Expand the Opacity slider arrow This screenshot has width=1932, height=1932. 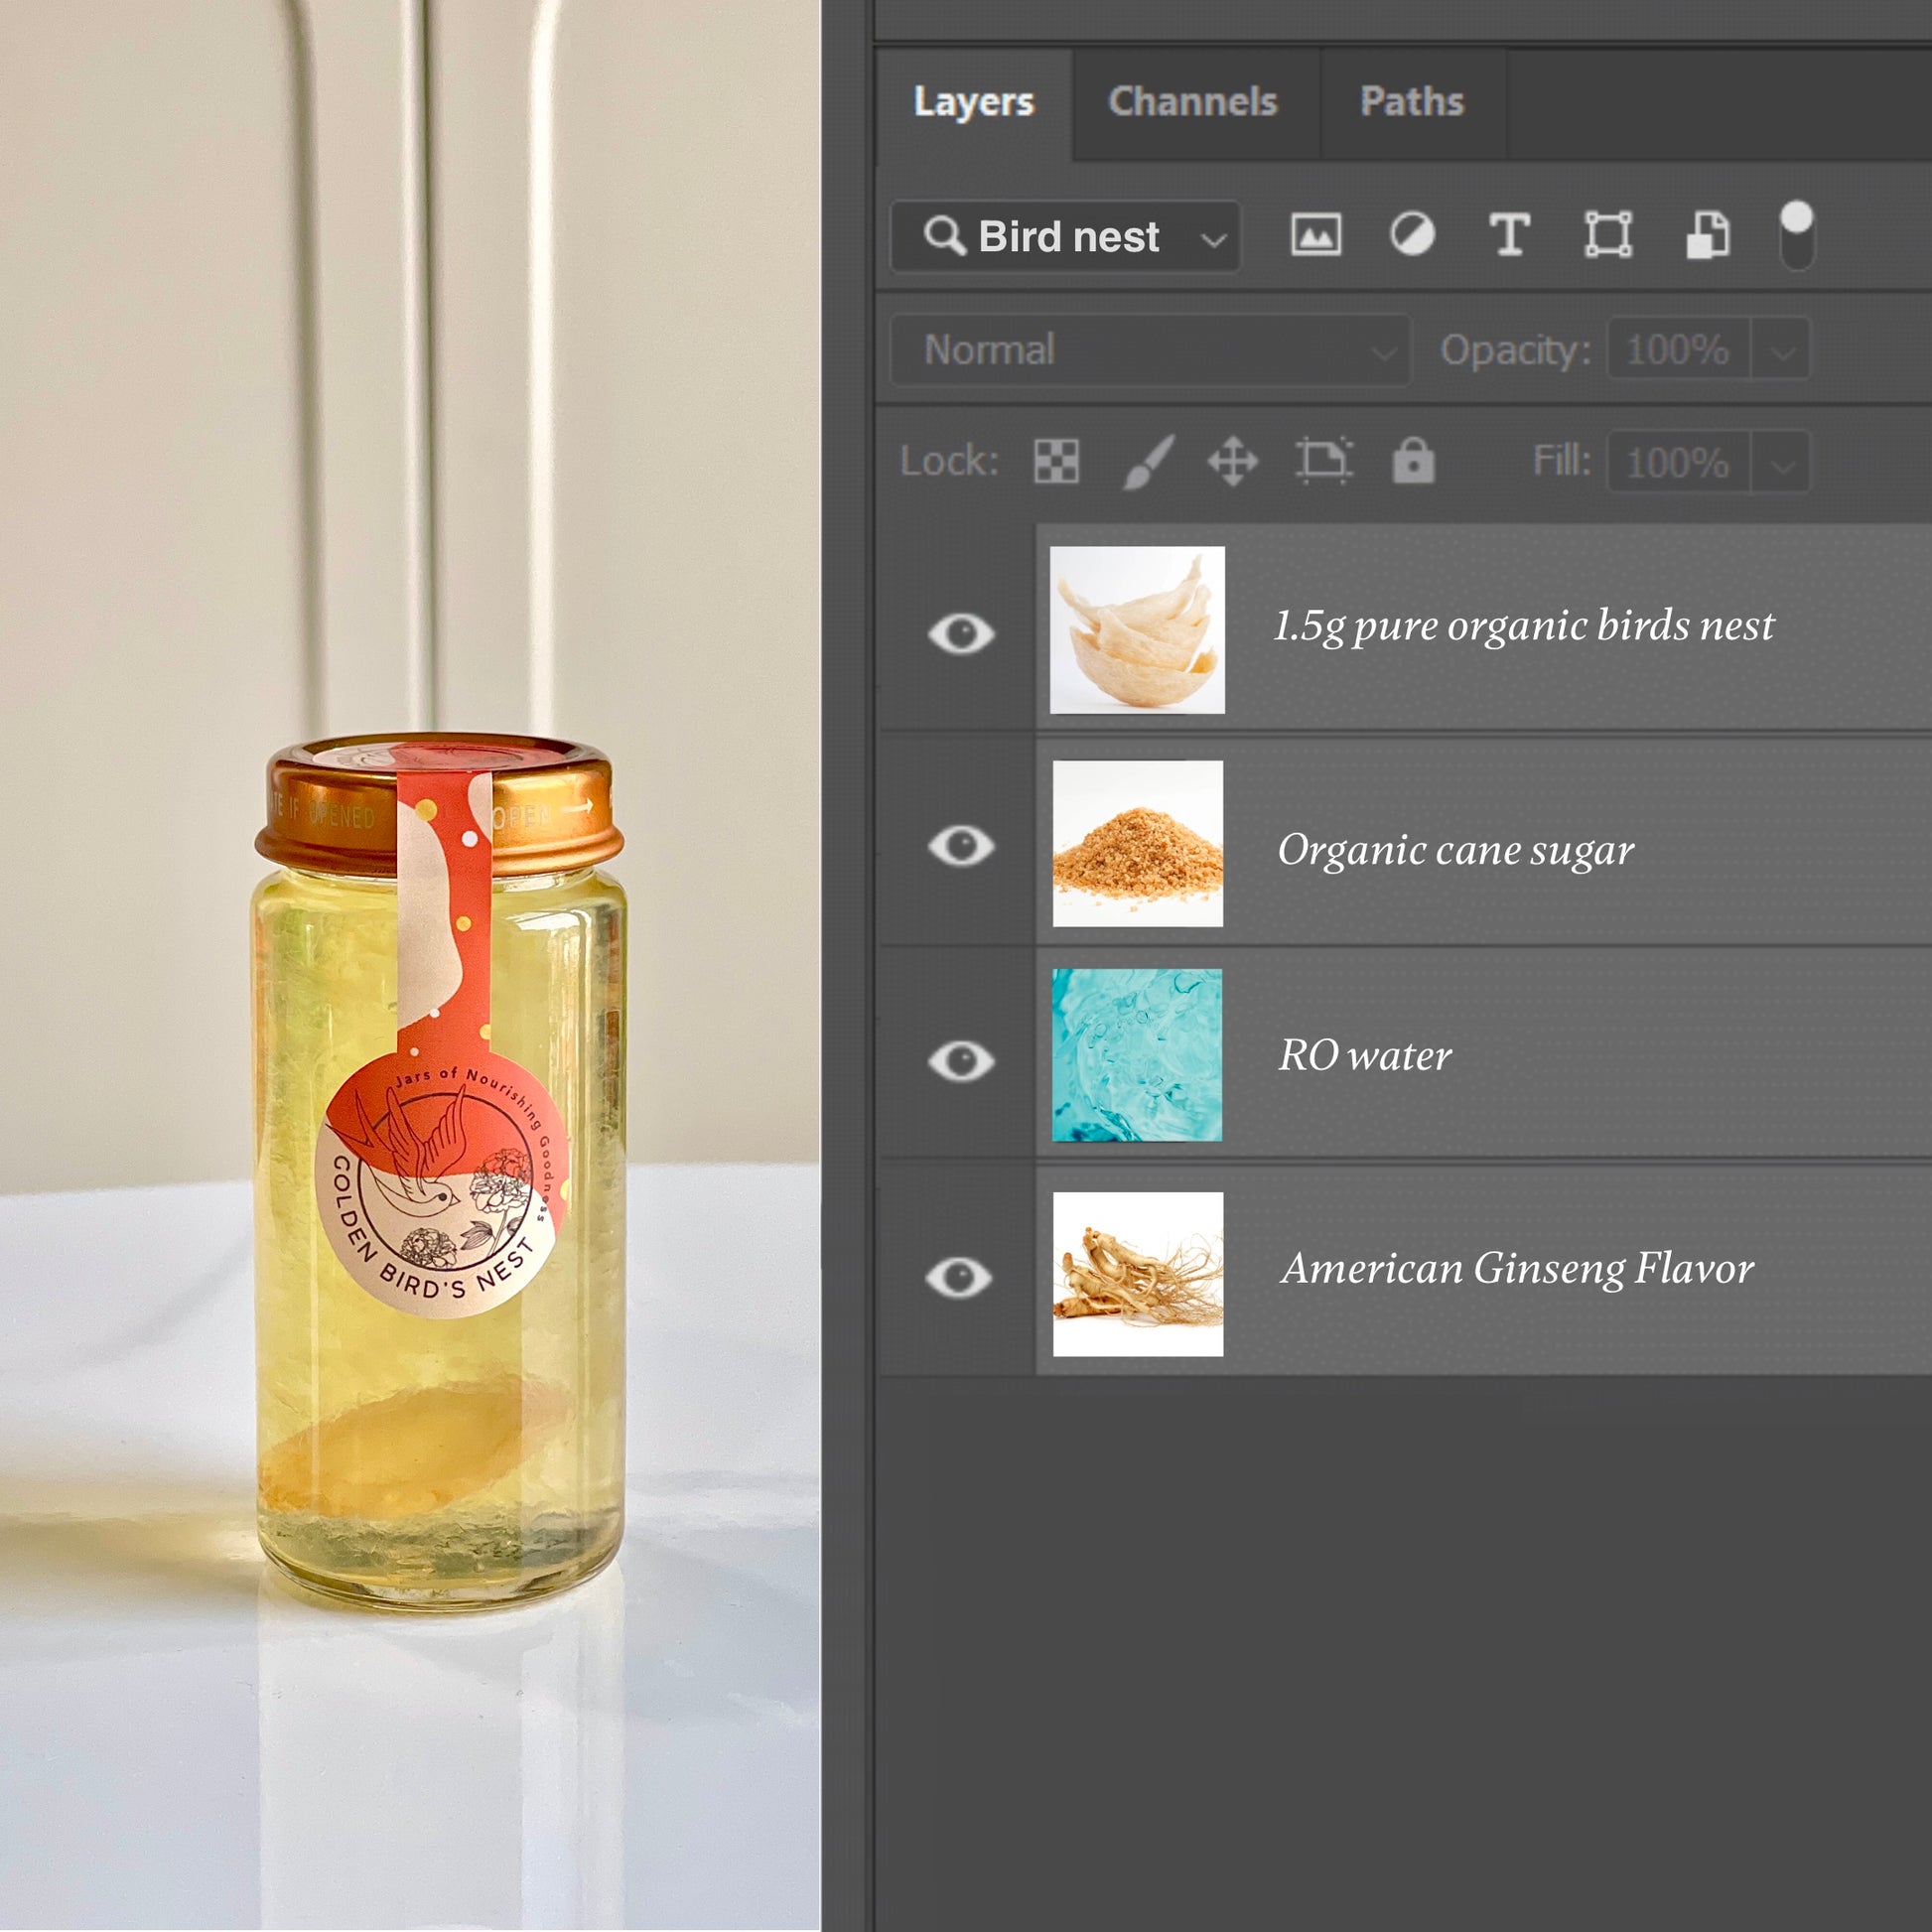pos(1782,351)
